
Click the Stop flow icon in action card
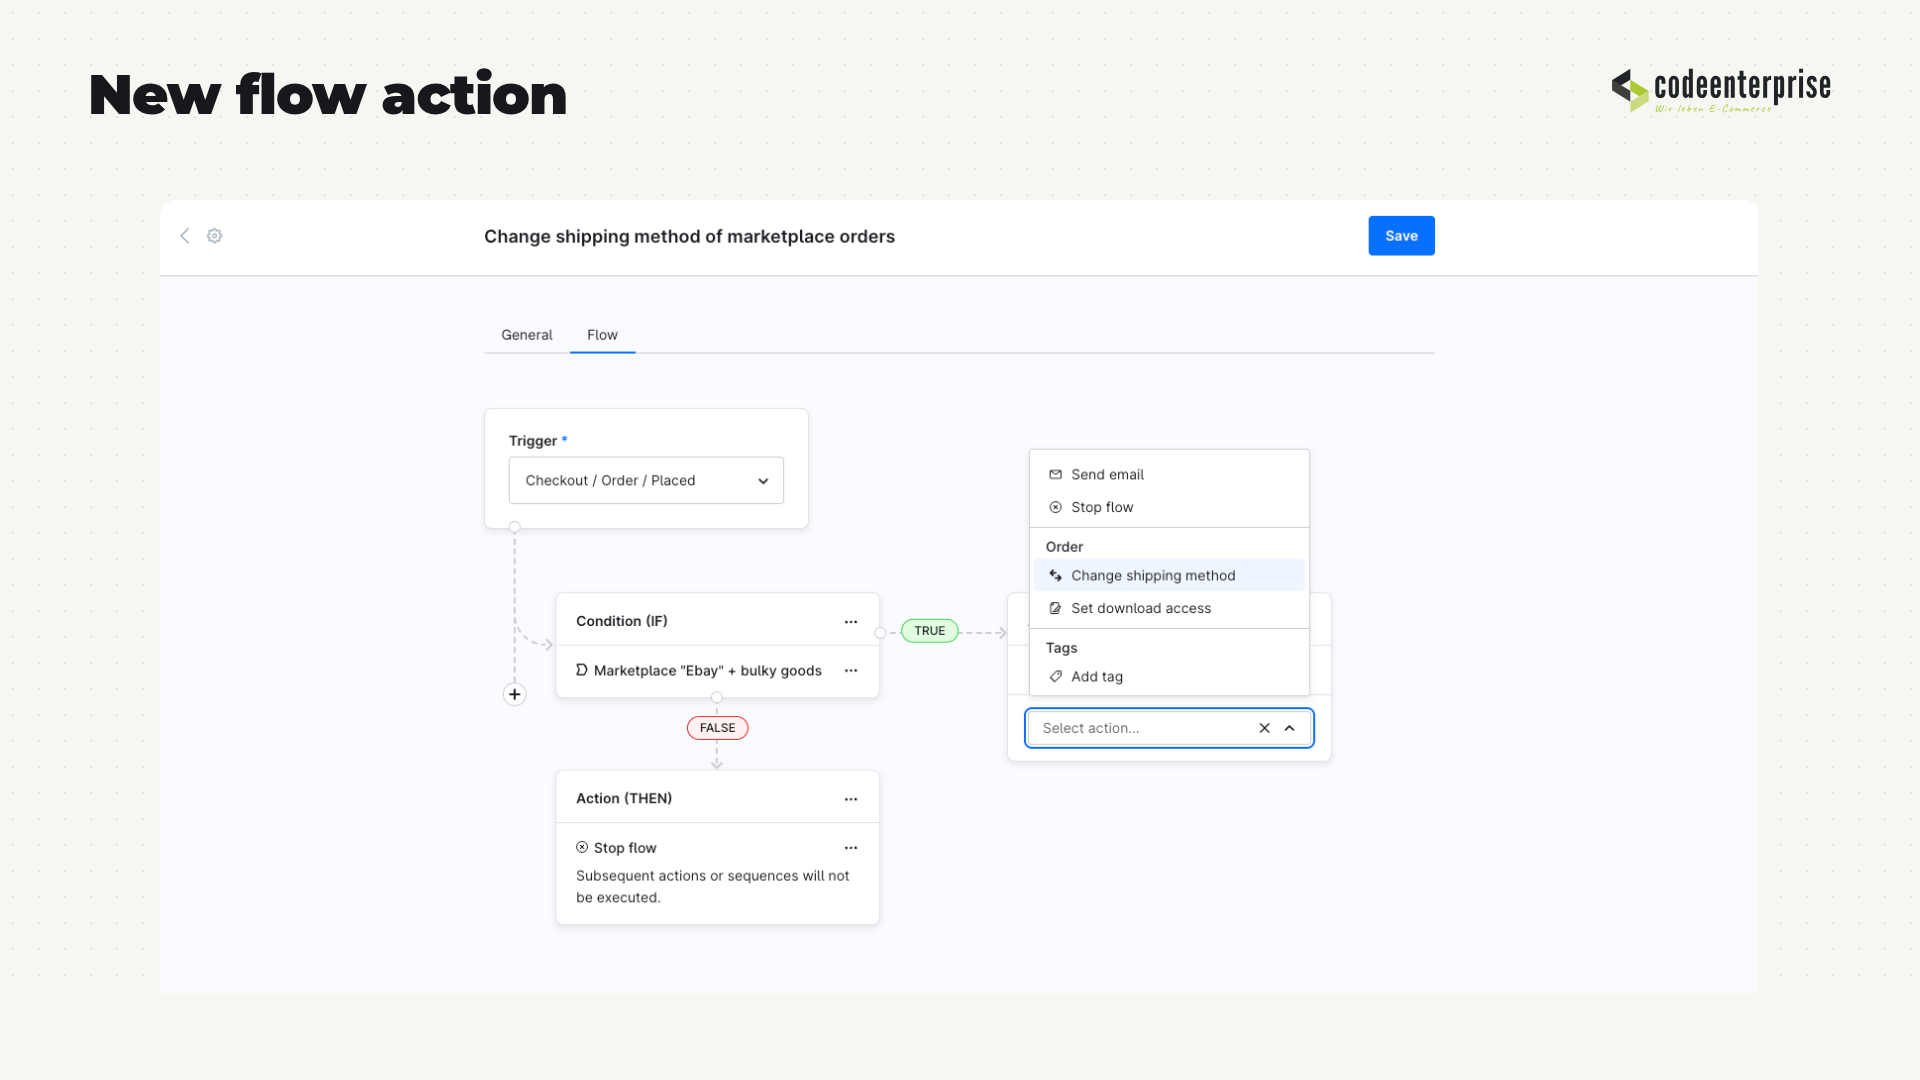[582, 847]
